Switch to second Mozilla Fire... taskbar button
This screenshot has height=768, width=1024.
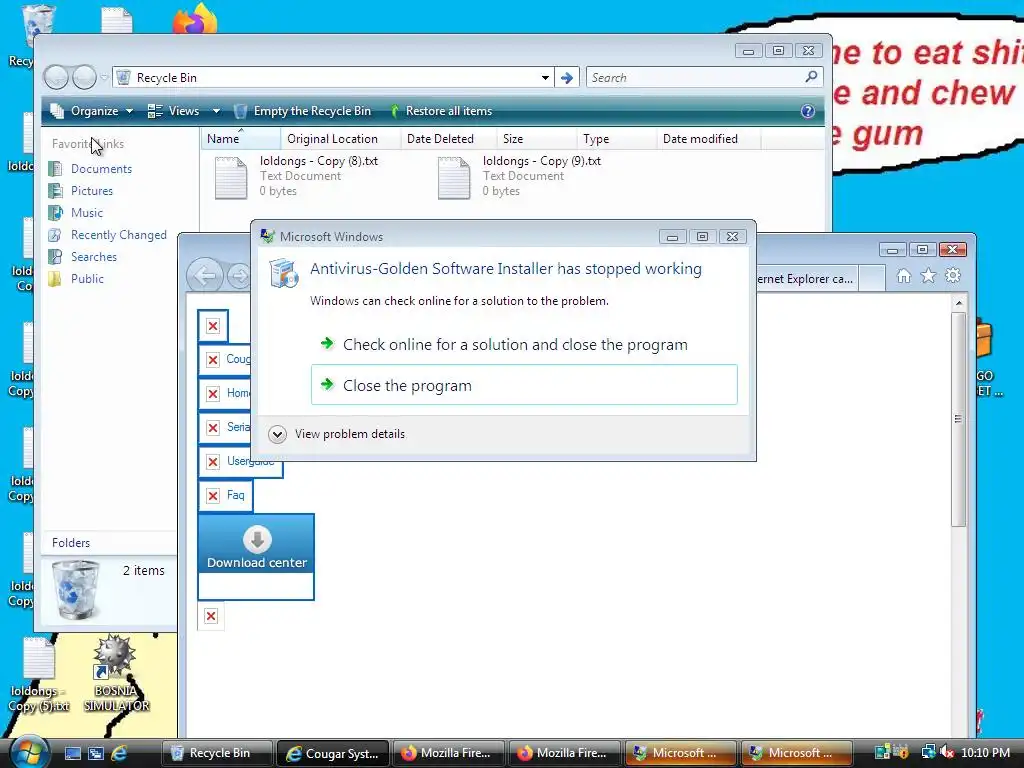click(564, 753)
